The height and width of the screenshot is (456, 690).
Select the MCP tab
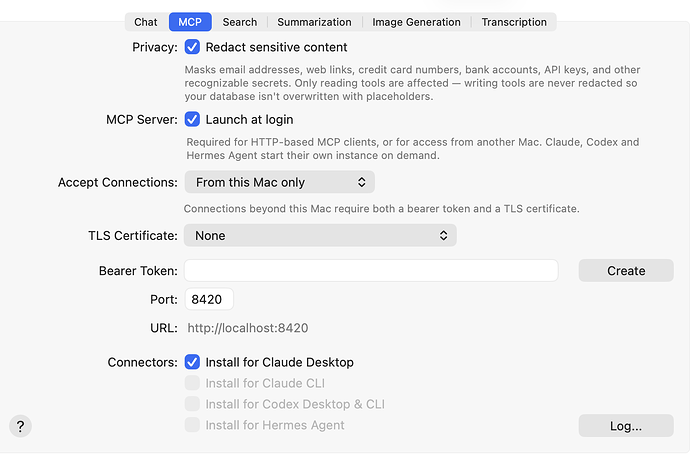(190, 22)
